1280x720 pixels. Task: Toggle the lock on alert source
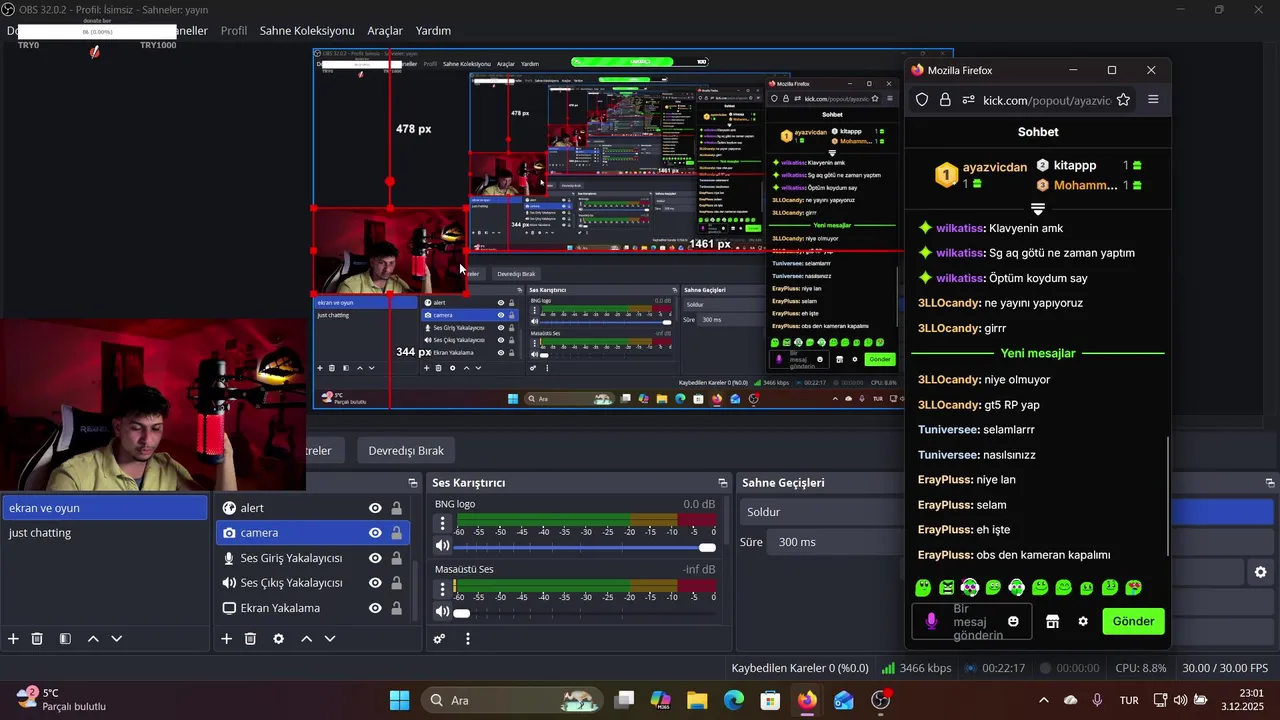coord(397,508)
